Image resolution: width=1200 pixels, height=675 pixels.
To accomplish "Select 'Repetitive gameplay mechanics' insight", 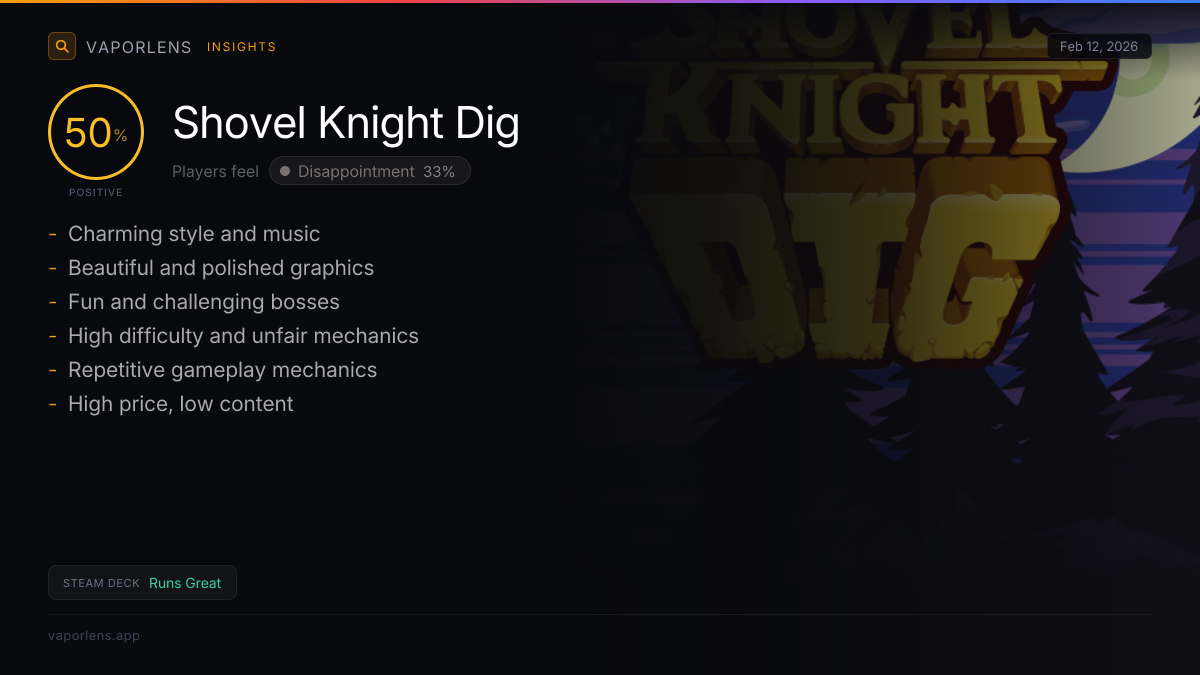I will (x=222, y=370).
